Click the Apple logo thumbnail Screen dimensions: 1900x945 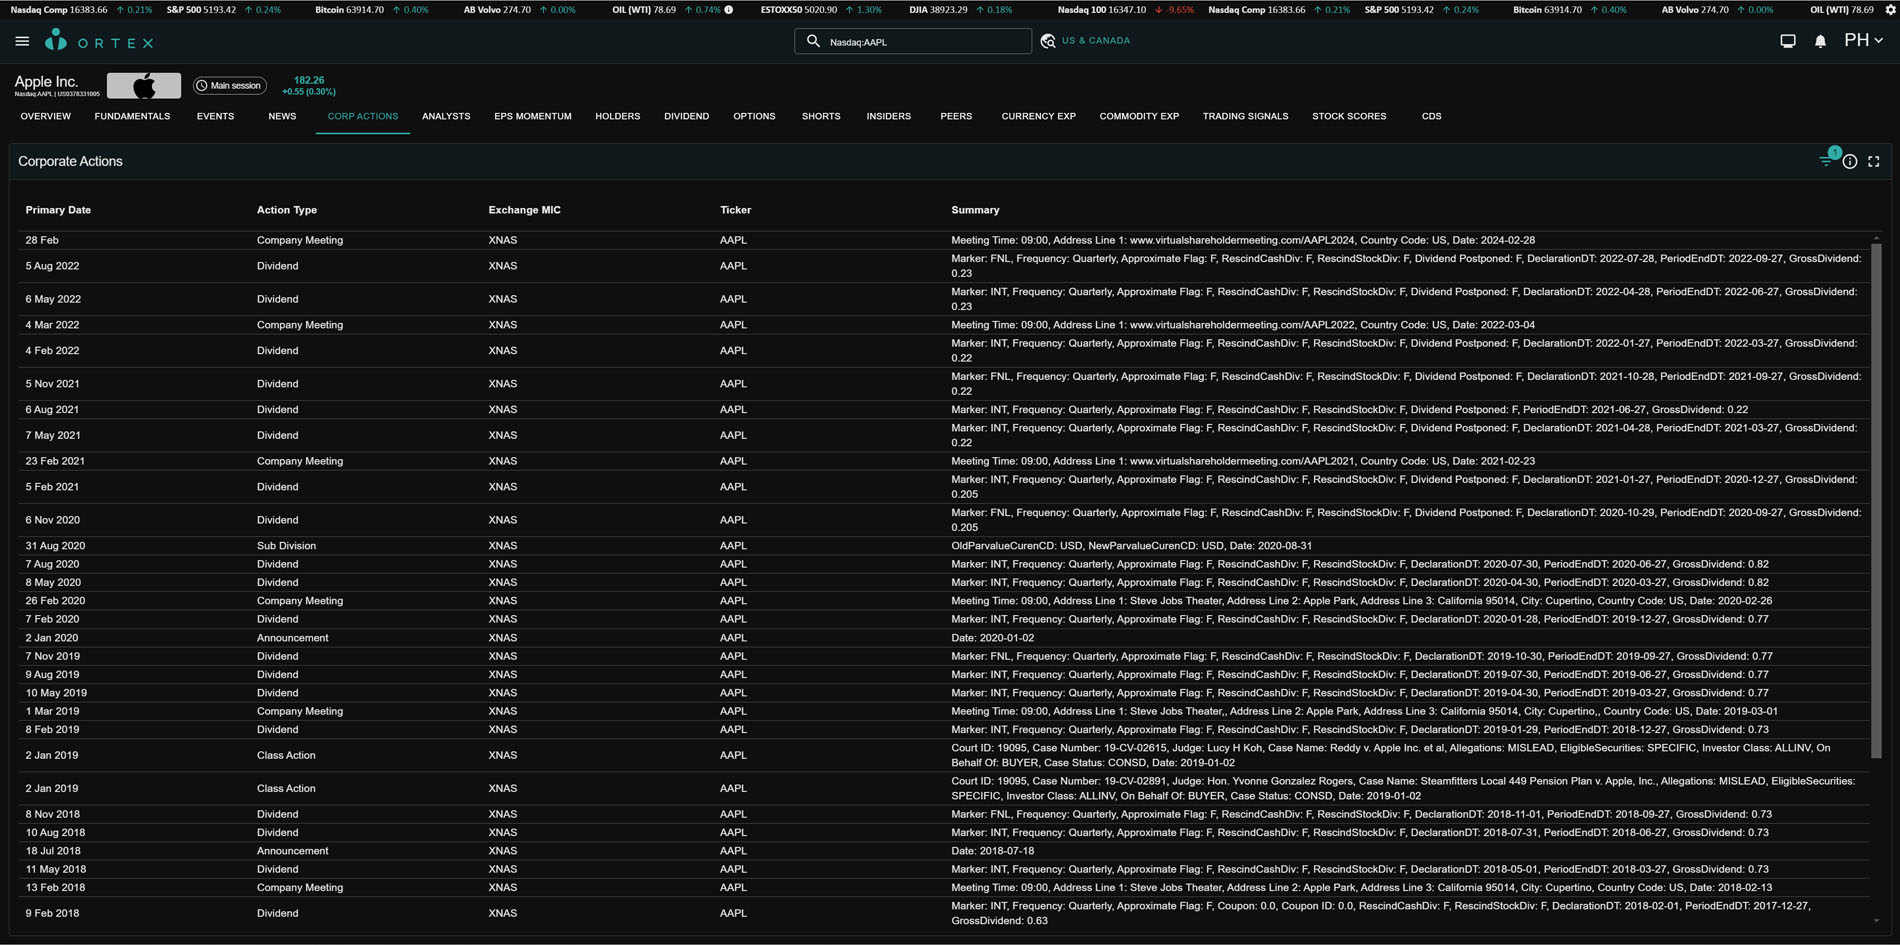144,86
